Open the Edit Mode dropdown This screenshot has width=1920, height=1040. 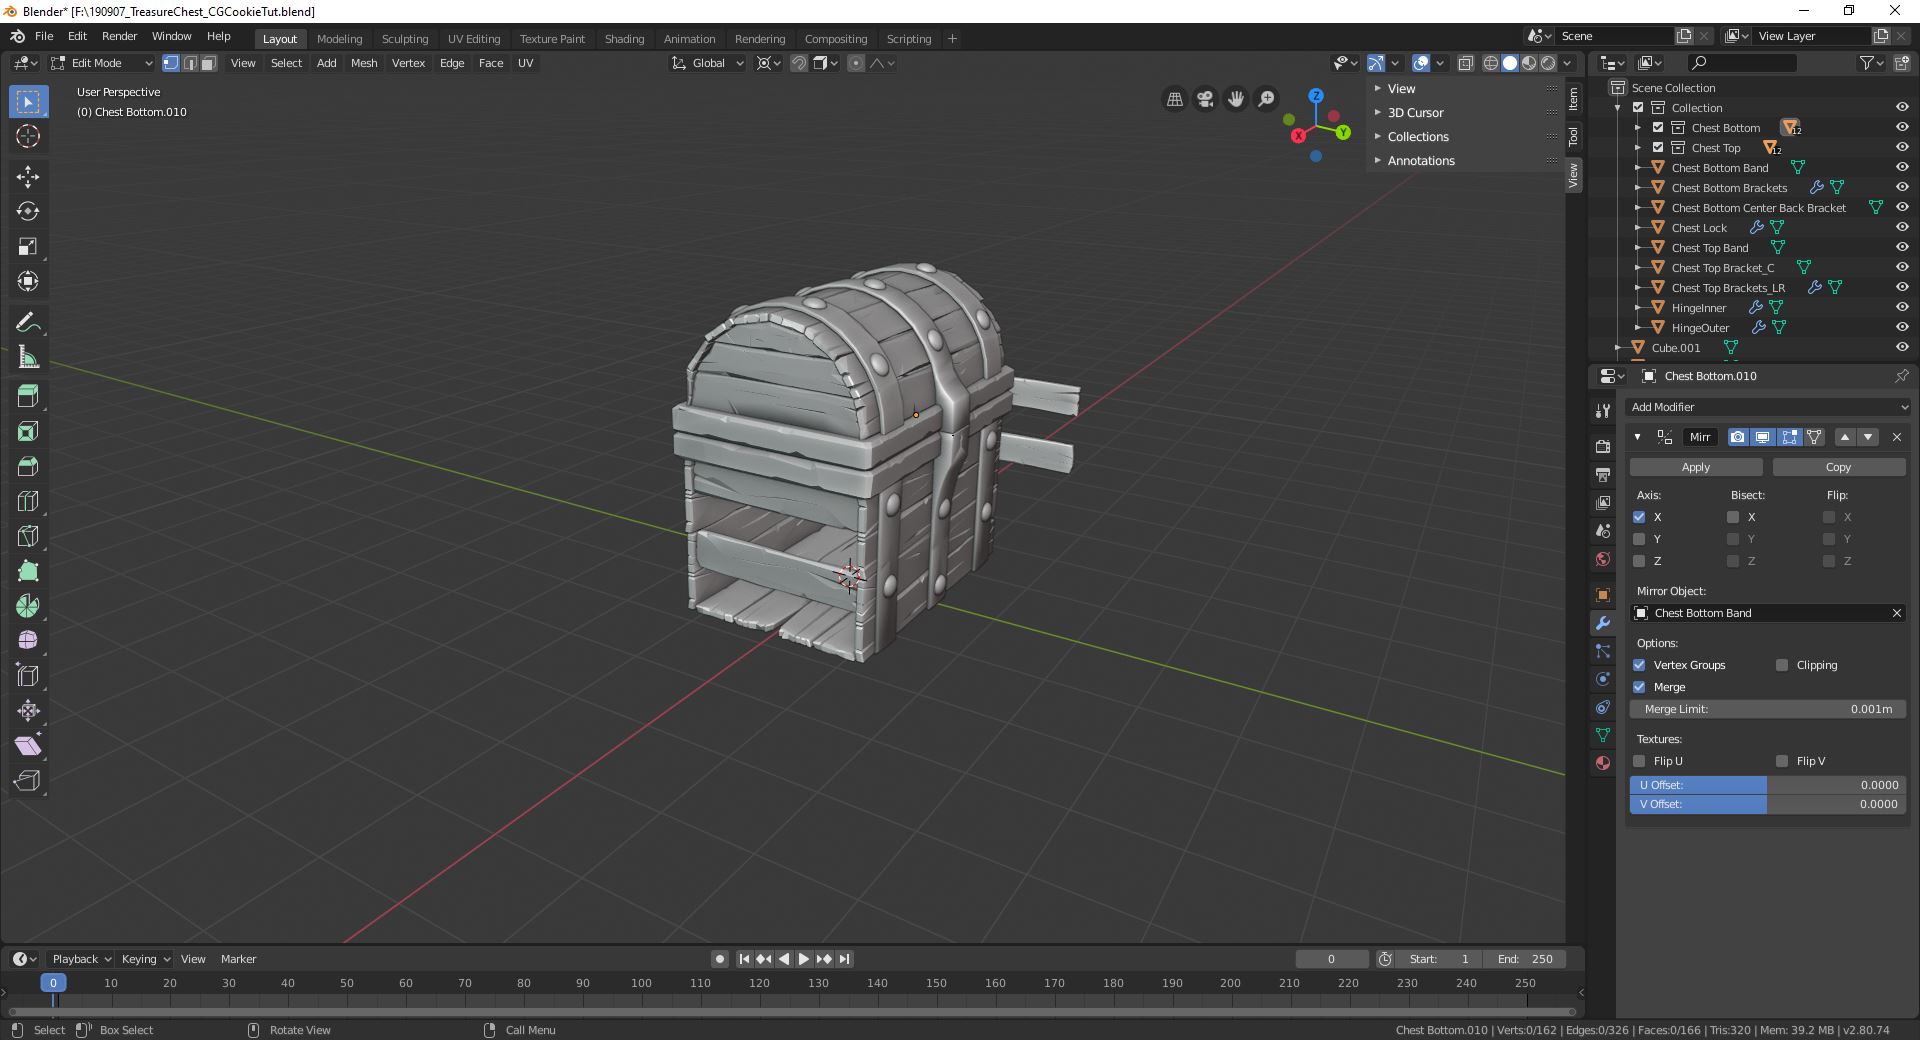point(102,63)
